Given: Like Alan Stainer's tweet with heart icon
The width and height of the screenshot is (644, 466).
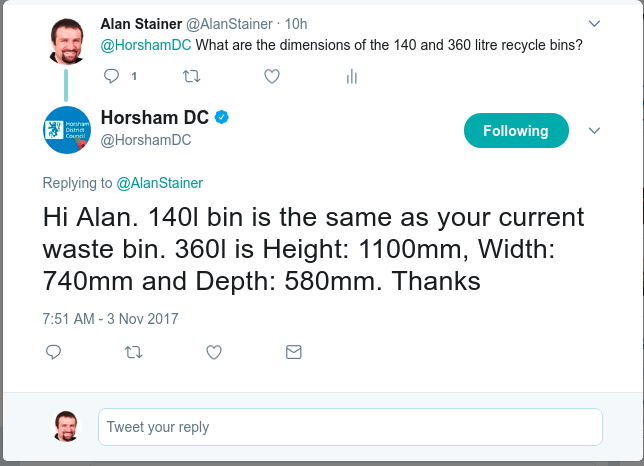Looking at the screenshot, I should click(x=272, y=76).
